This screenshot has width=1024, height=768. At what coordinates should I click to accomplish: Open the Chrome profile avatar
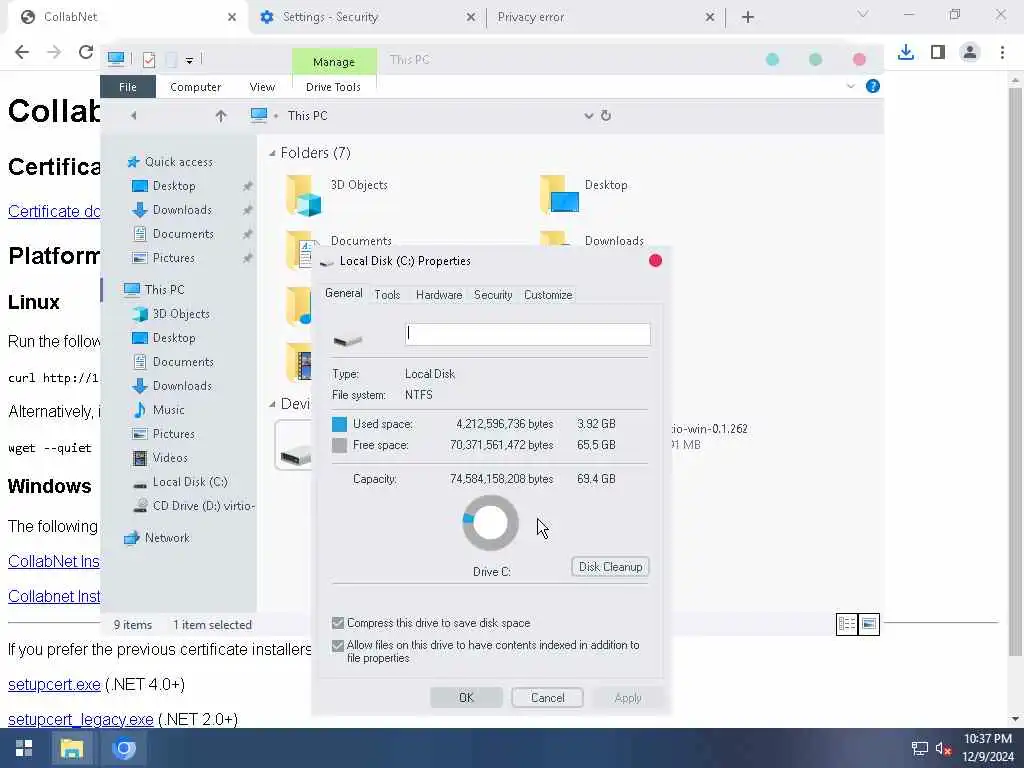pyautogui.click(x=970, y=52)
